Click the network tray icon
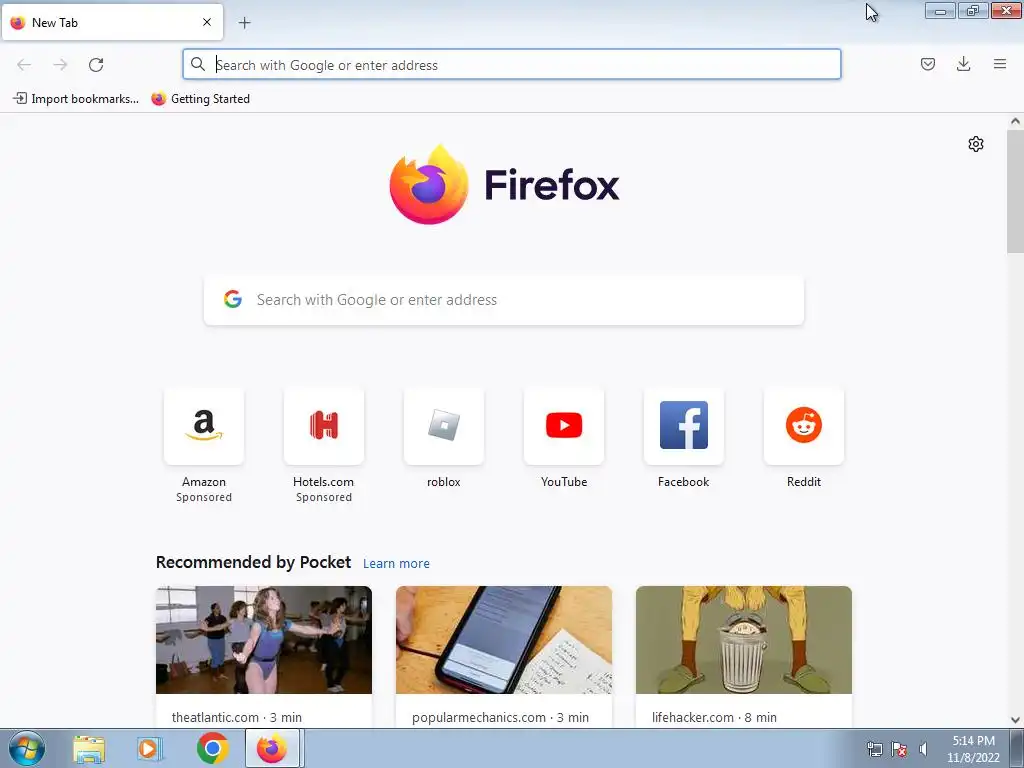 point(874,749)
